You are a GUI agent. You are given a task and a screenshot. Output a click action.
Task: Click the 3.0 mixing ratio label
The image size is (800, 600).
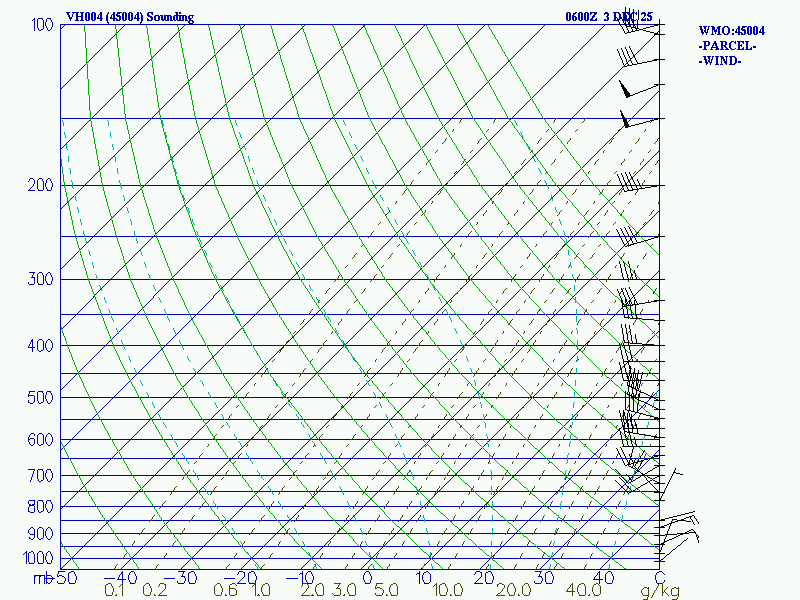click(x=344, y=591)
